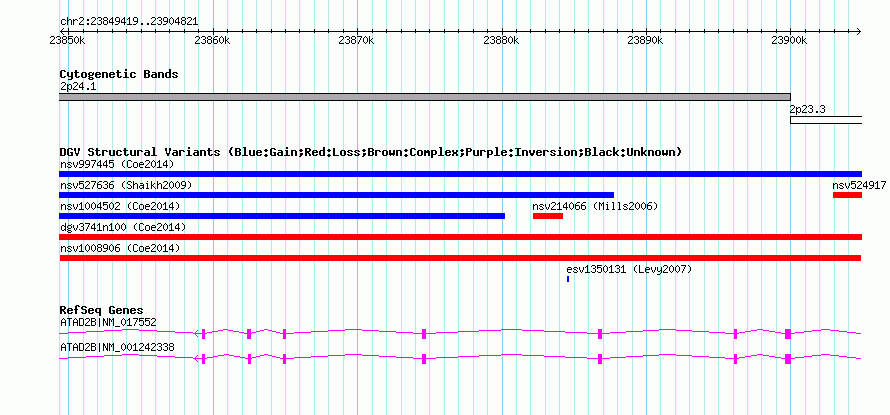Select the red nsv1008906 loss variant bar
Image resolution: width=890 pixels, height=415 pixels.
tap(460, 258)
